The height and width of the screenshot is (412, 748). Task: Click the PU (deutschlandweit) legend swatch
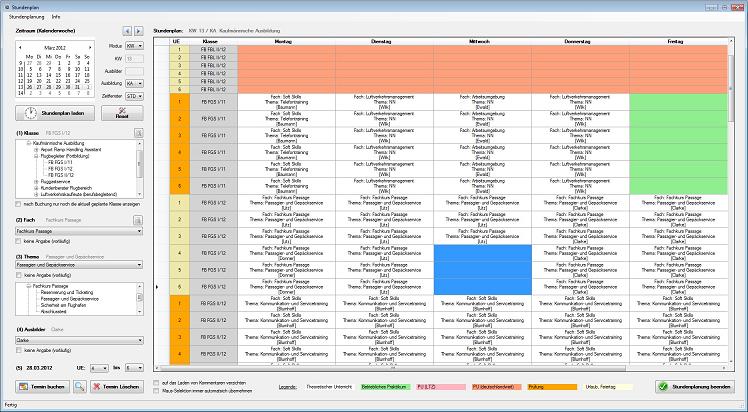pos(496,387)
